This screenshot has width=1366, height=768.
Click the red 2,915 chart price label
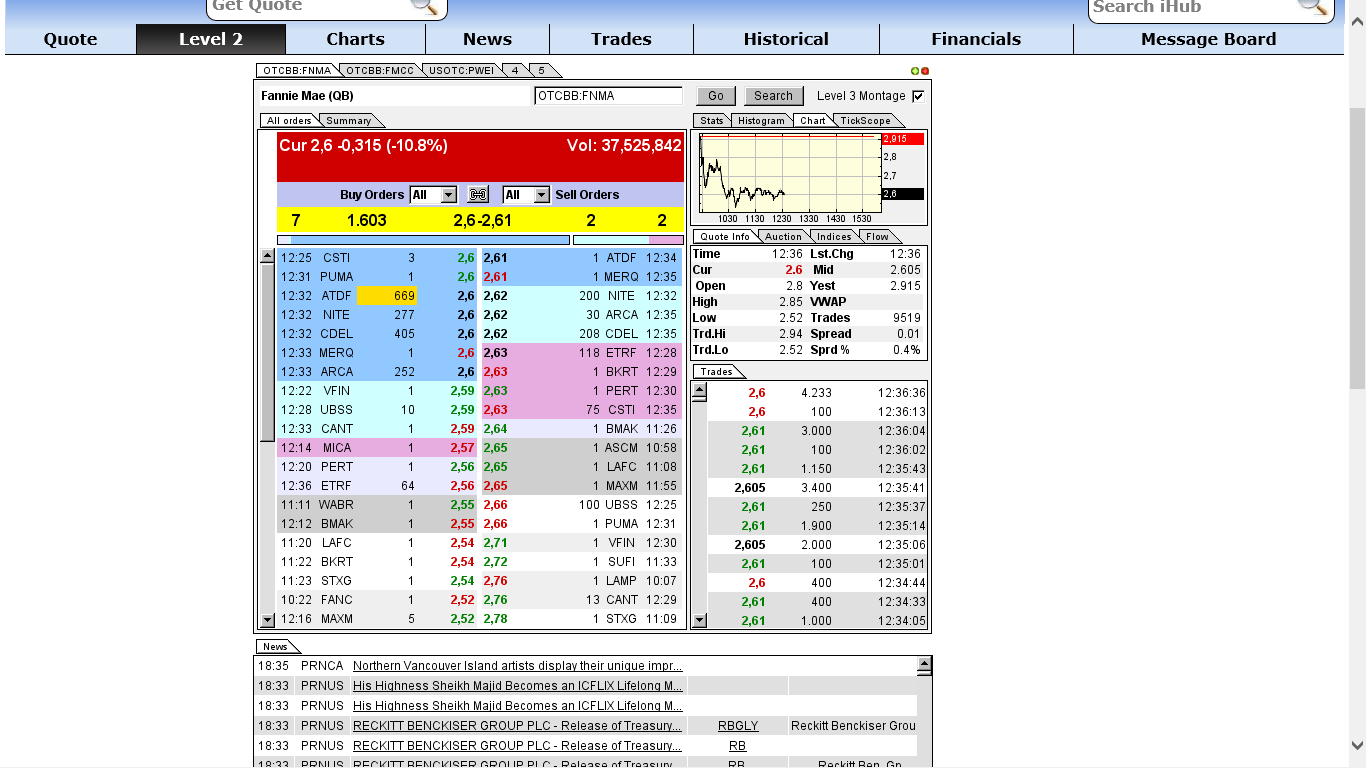click(x=902, y=139)
